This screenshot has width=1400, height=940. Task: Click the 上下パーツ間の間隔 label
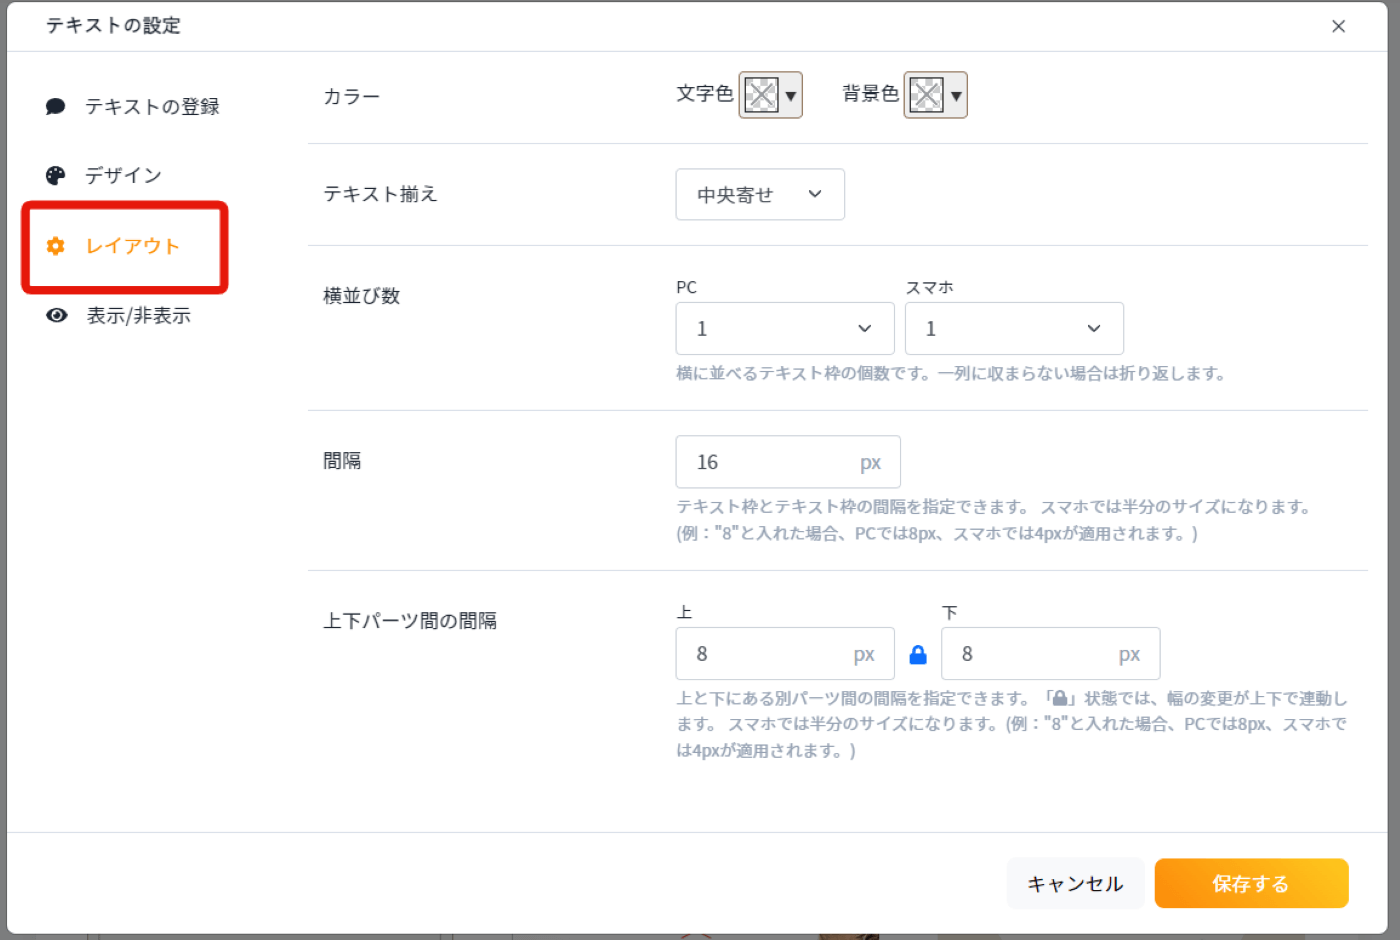coord(410,621)
